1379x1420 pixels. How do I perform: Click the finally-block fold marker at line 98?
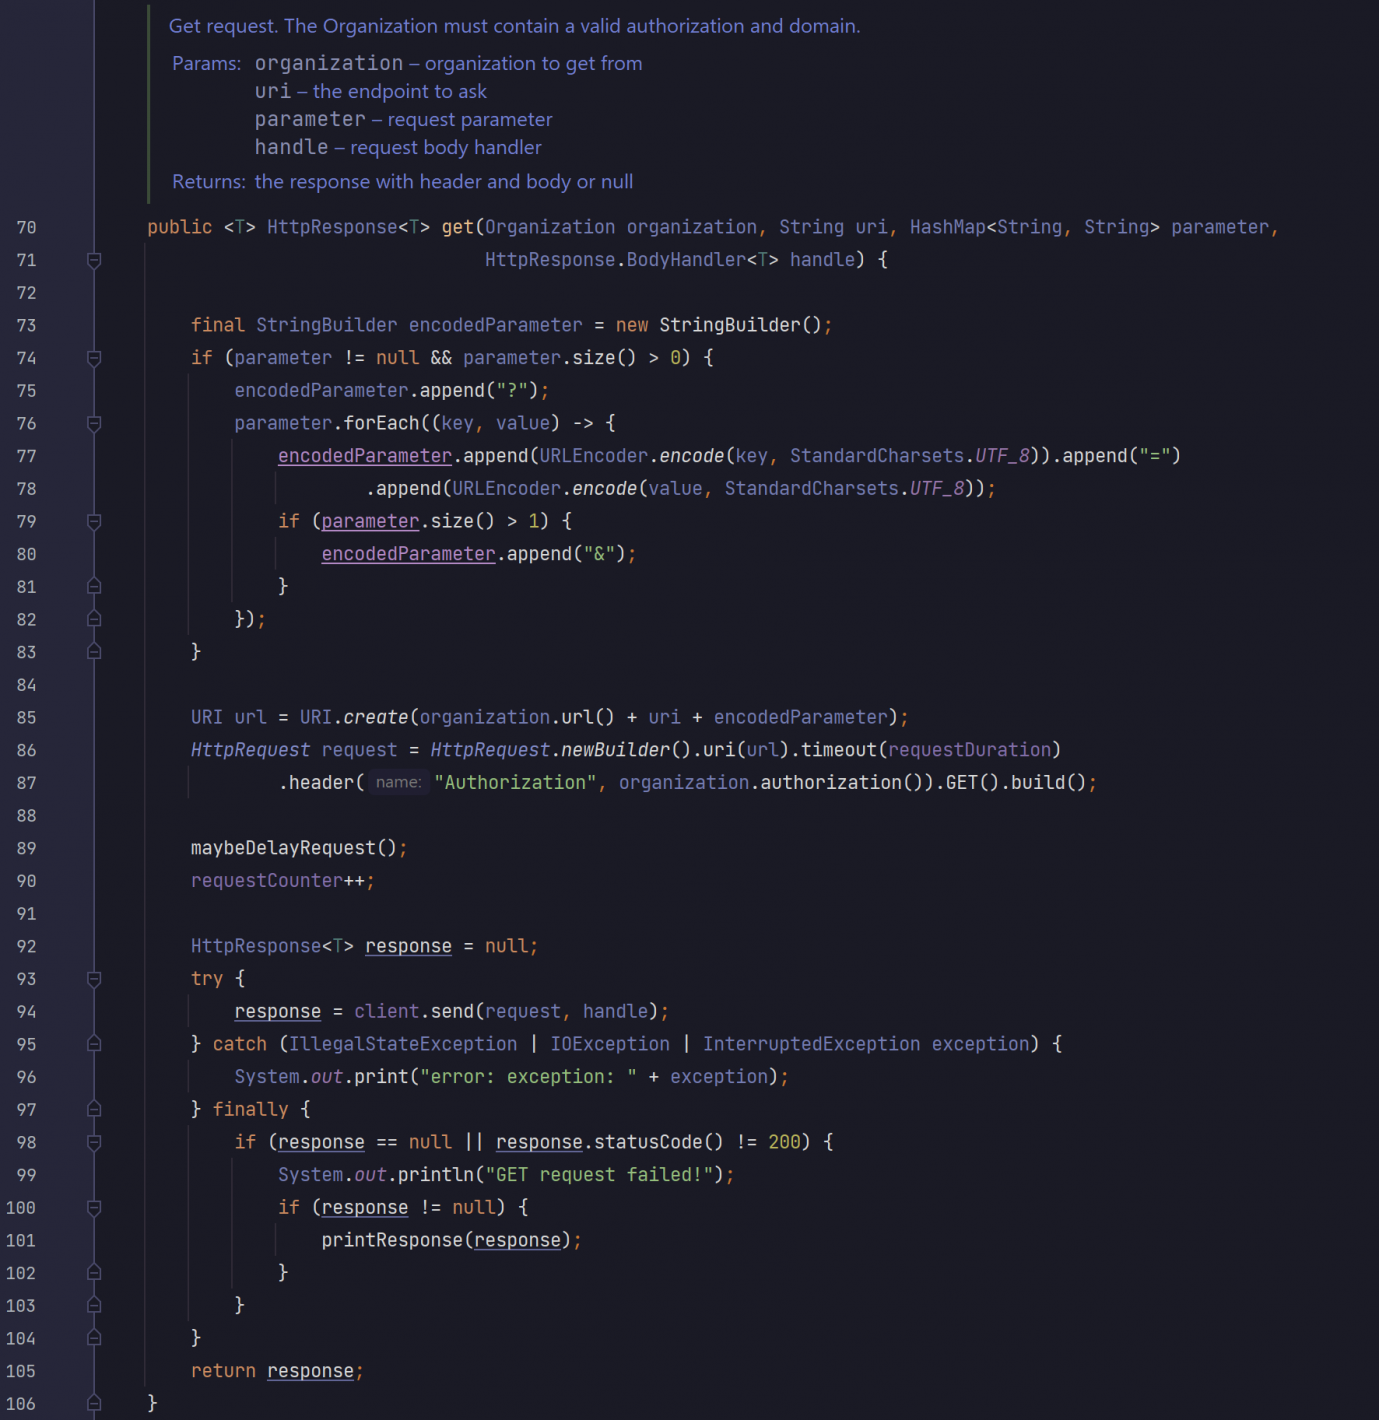(x=93, y=1142)
